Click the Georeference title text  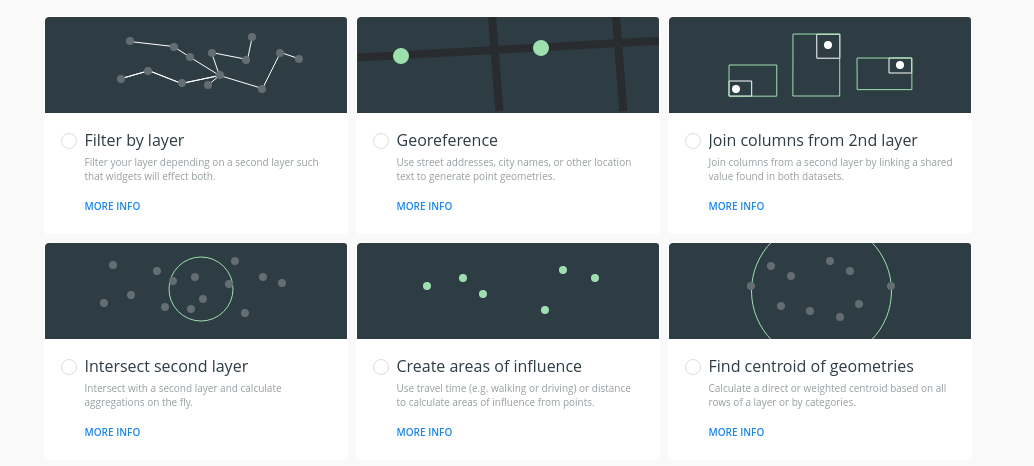[x=447, y=140]
